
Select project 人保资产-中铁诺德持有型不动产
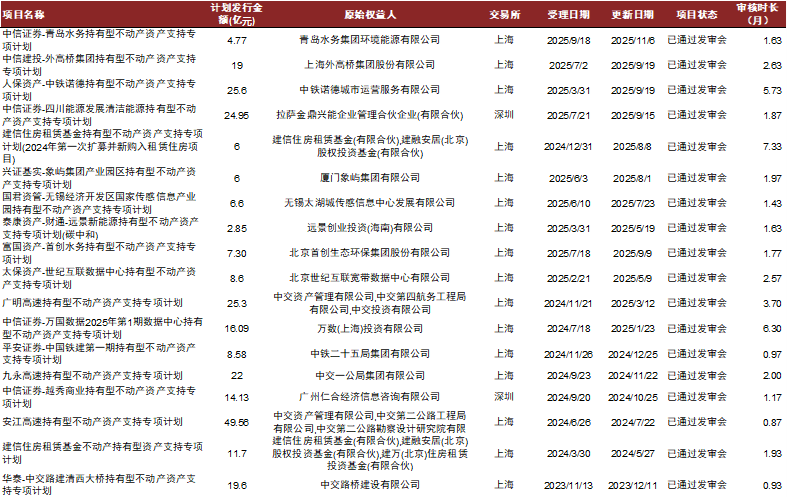(99, 90)
